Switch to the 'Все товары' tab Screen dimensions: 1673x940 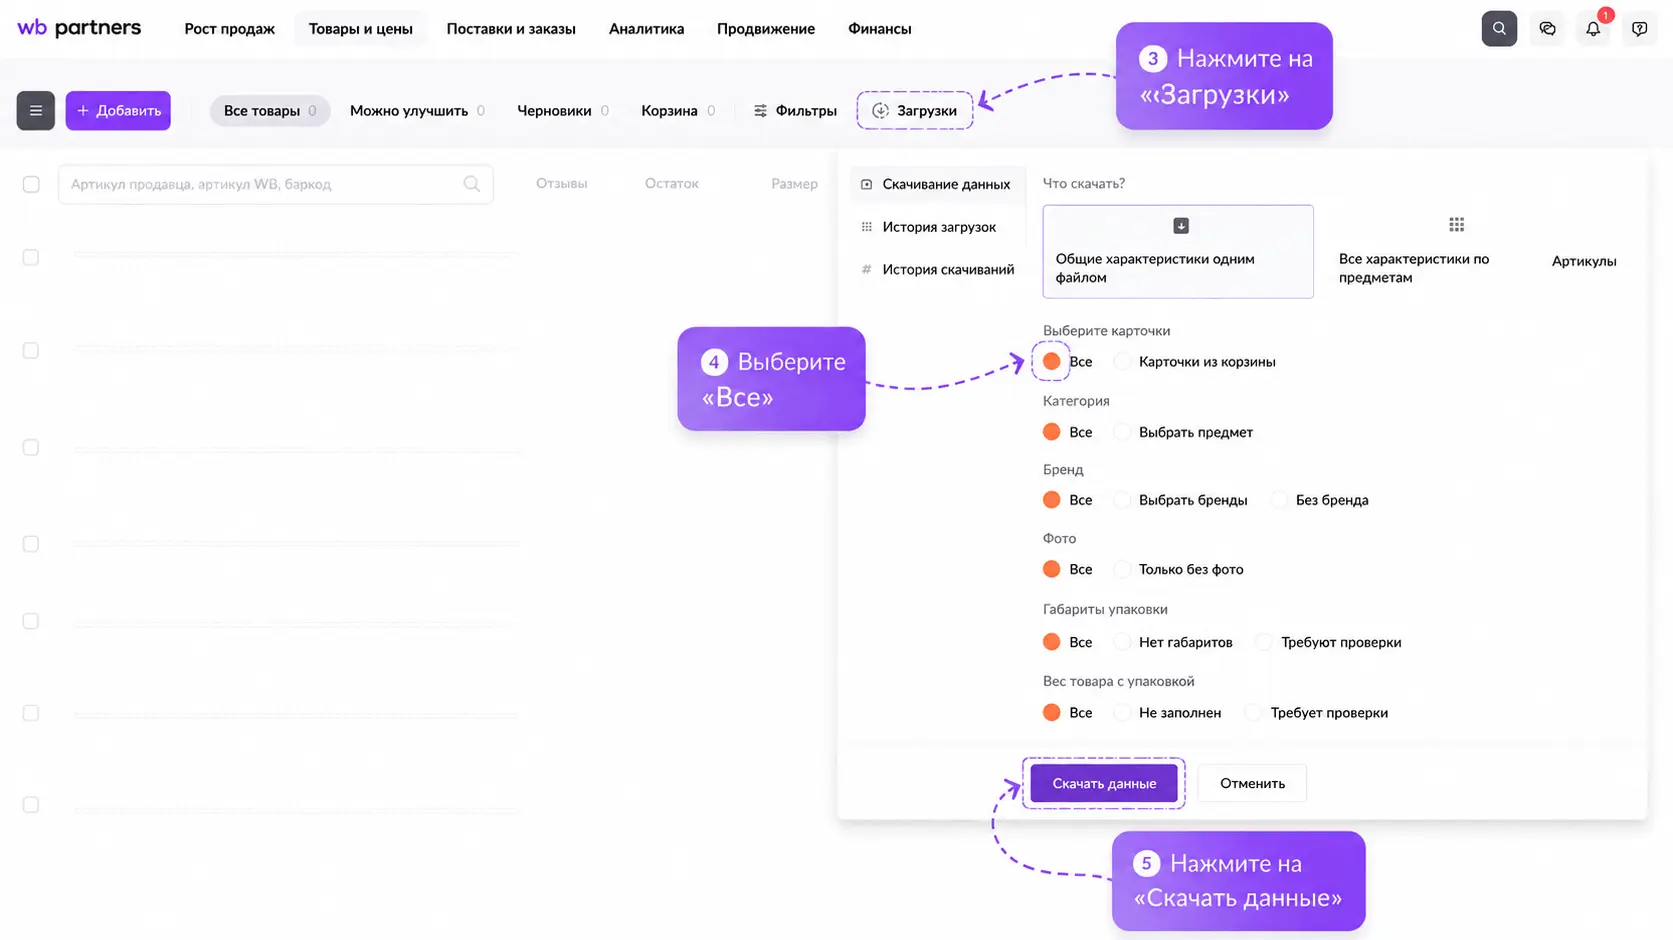[269, 110]
